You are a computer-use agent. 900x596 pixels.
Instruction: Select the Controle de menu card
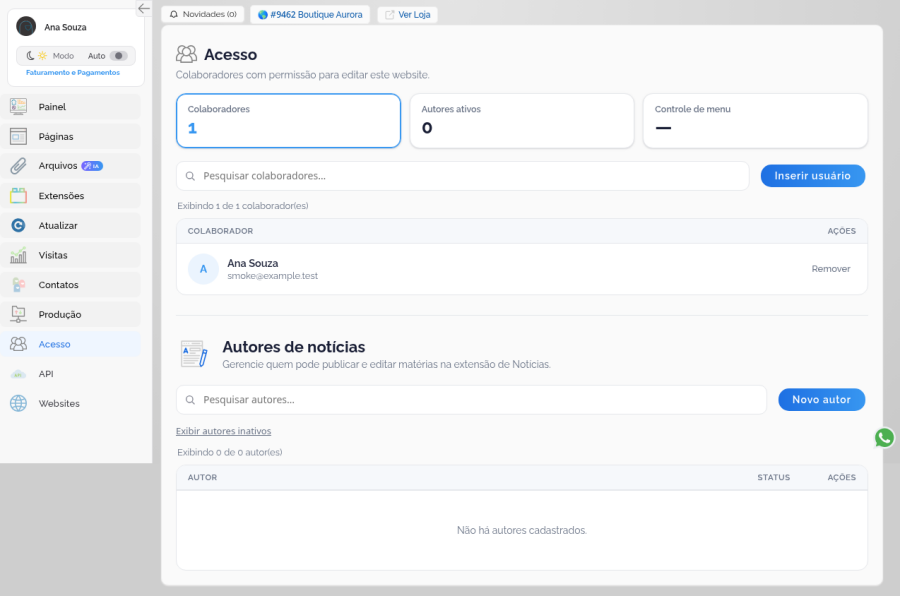coord(755,121)
